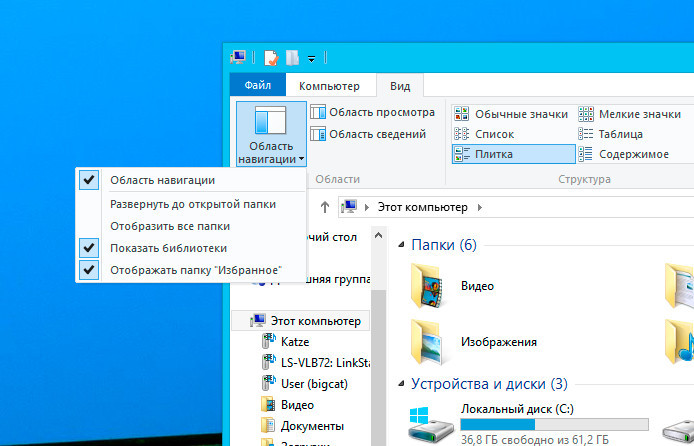Switch to the Компьютер ribbon tab

pos(329,86)
